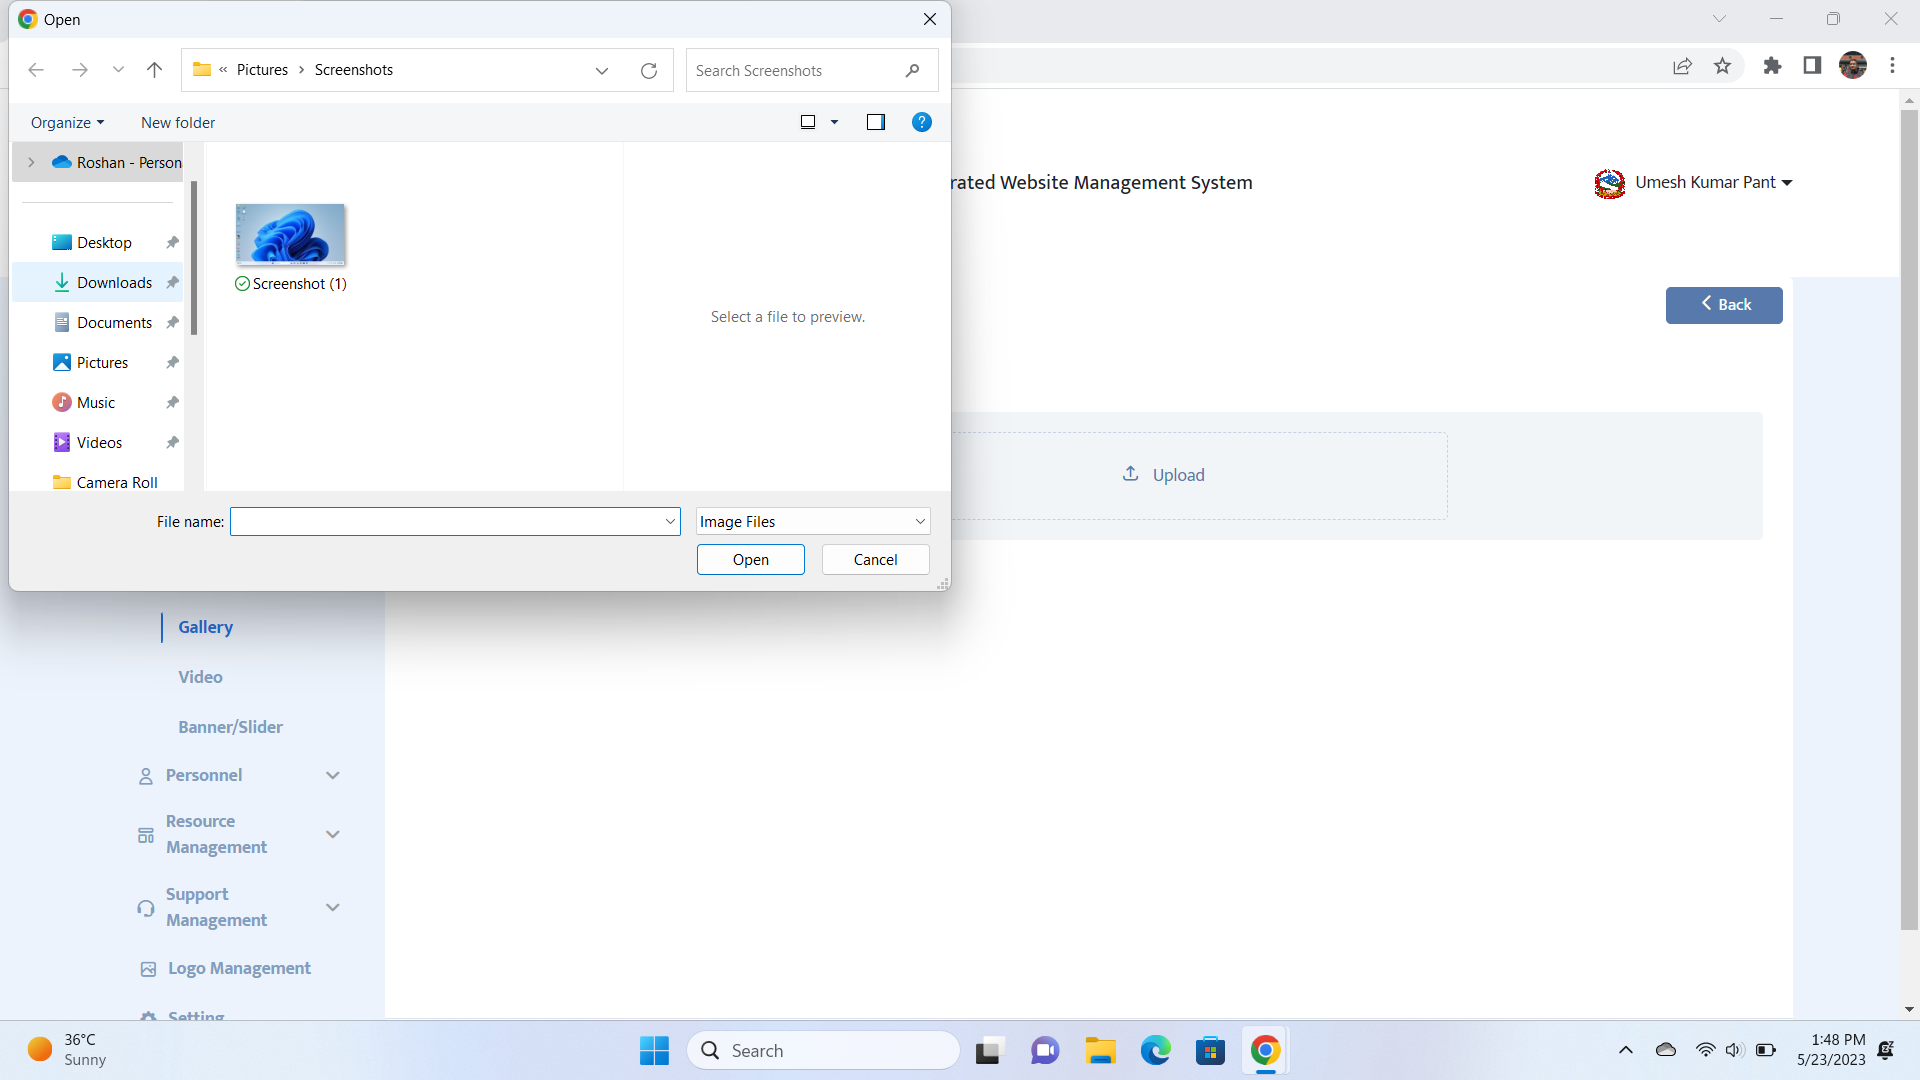Click the Up one level arrow icon

[x=154, y=70]
